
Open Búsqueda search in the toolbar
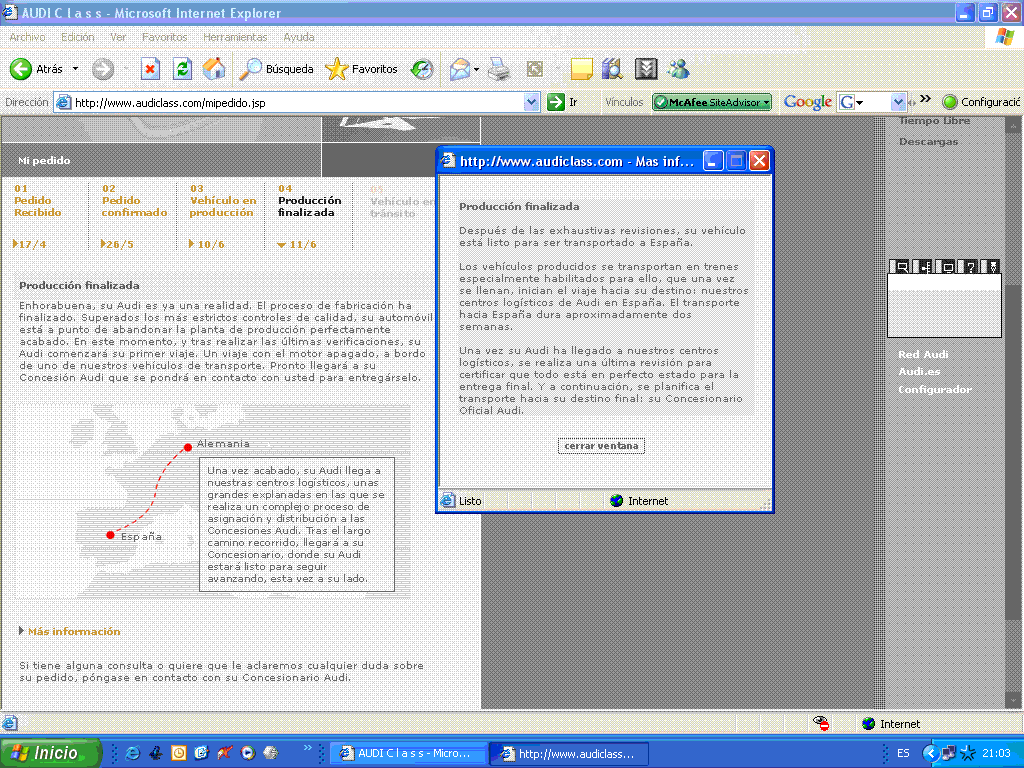[276, 69]
